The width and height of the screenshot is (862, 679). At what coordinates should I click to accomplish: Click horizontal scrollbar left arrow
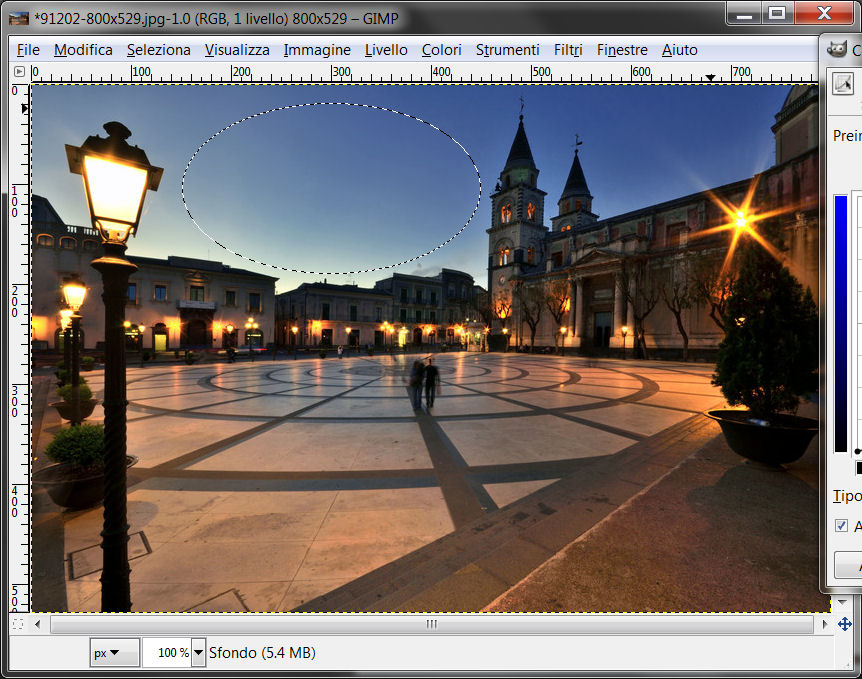(39, 624)
